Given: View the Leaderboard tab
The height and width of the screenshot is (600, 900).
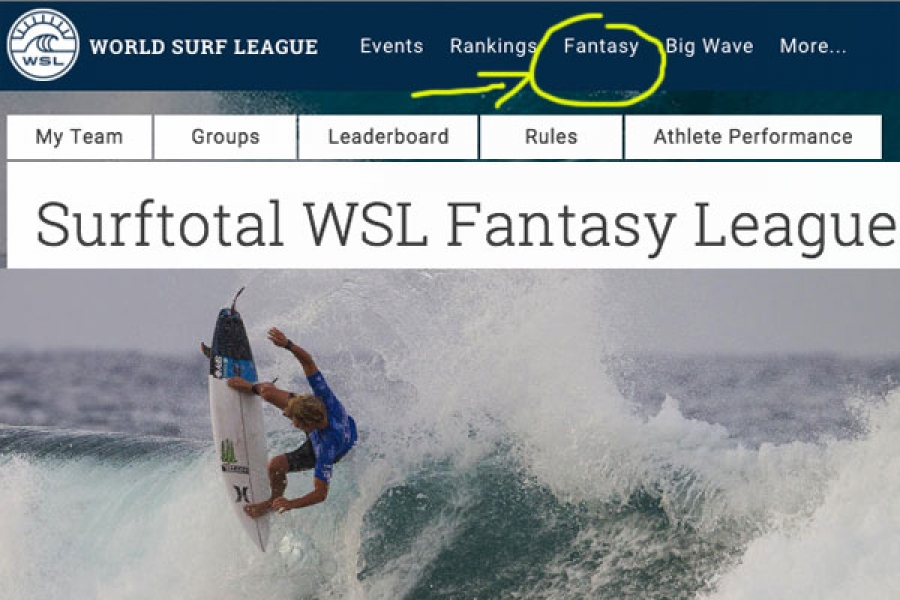Looking at the screenshot, I should (x=389, y=137).
